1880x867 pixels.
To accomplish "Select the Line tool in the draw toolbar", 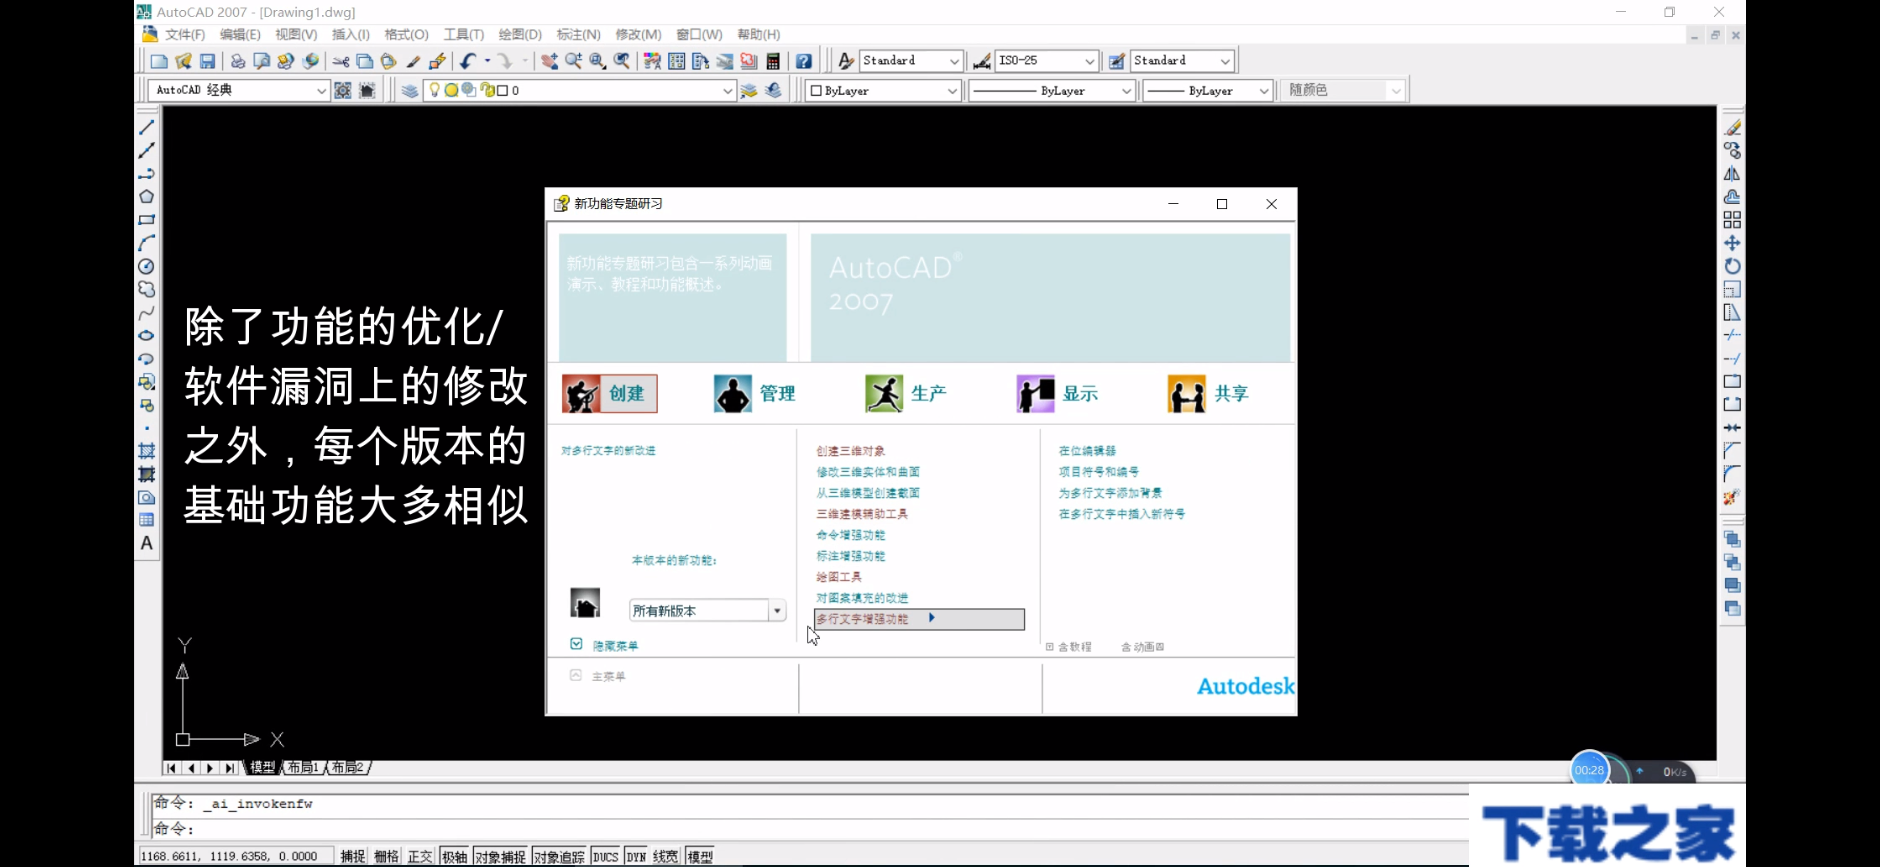I will (147, 128).
